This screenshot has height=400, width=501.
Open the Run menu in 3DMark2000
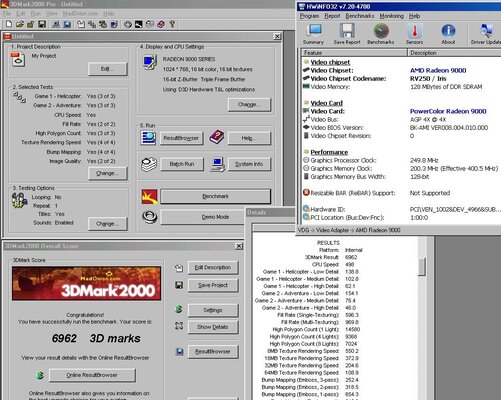(x=36, y=13)
